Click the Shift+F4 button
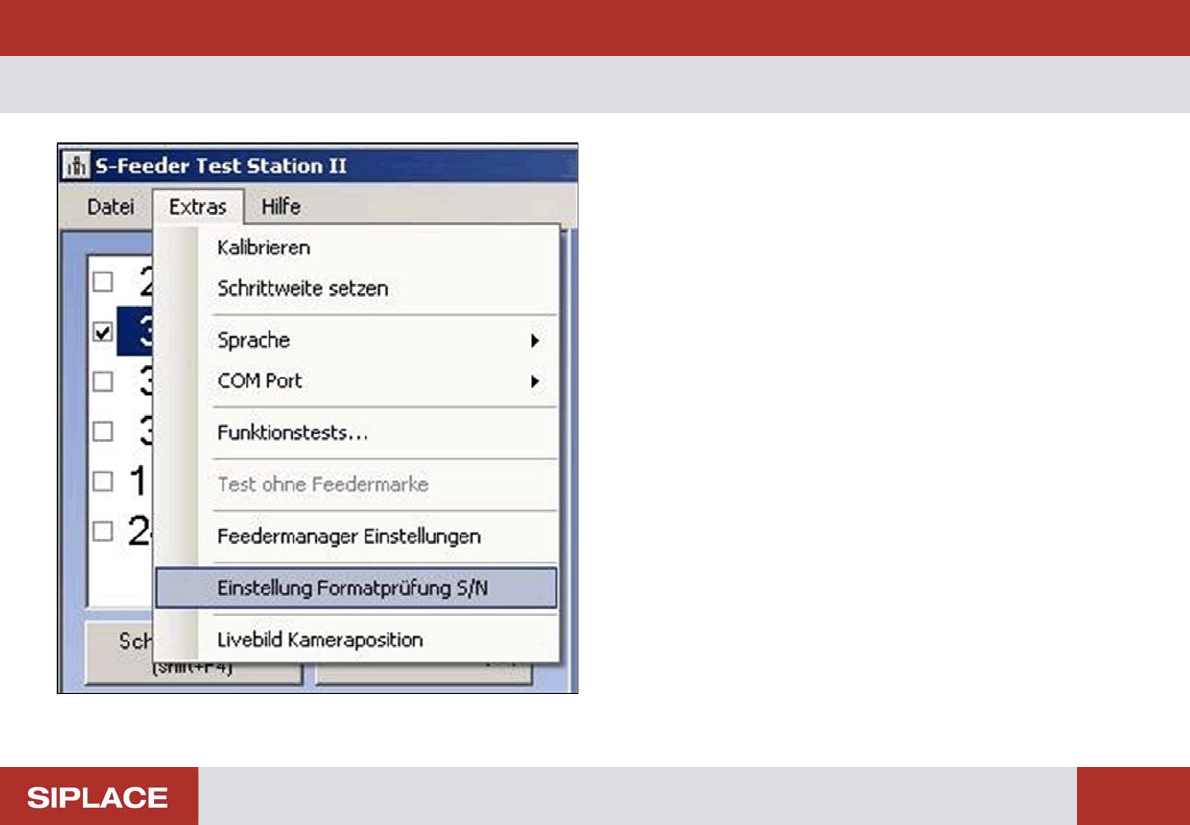 pyautogui.click(x=194, y=653)
